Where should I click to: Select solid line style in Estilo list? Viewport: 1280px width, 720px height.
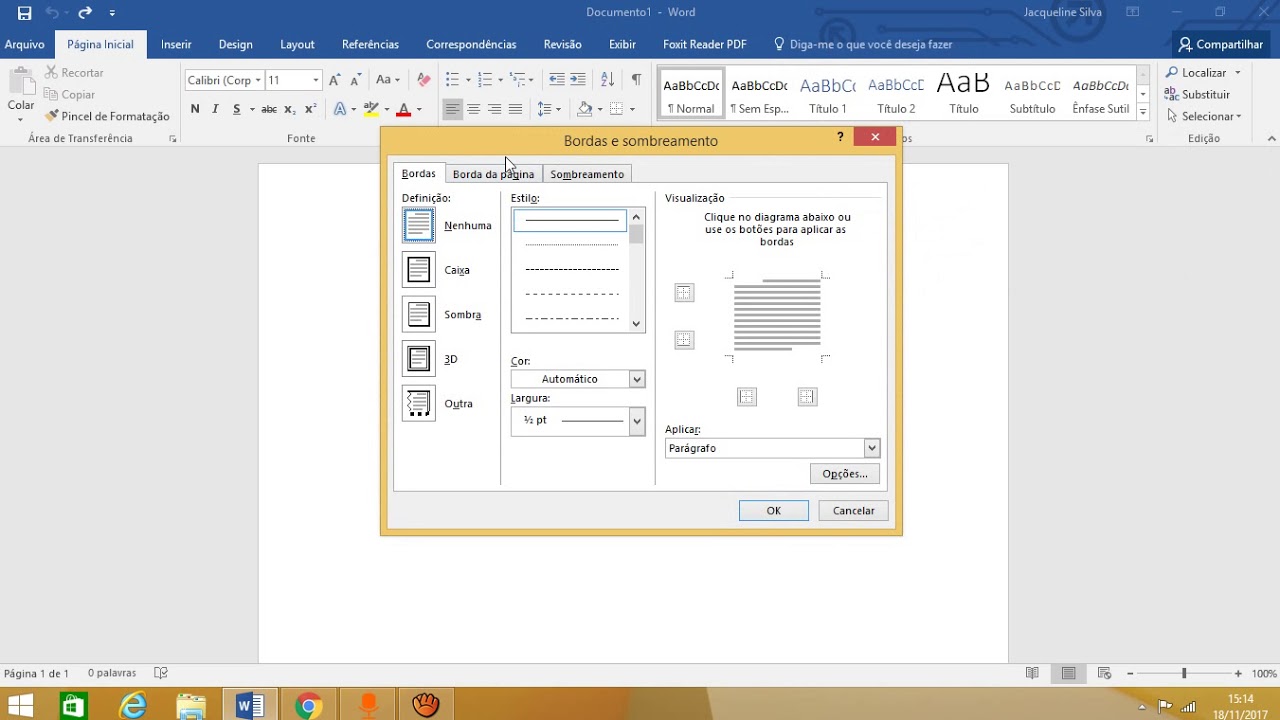click(x=571, y=220)
